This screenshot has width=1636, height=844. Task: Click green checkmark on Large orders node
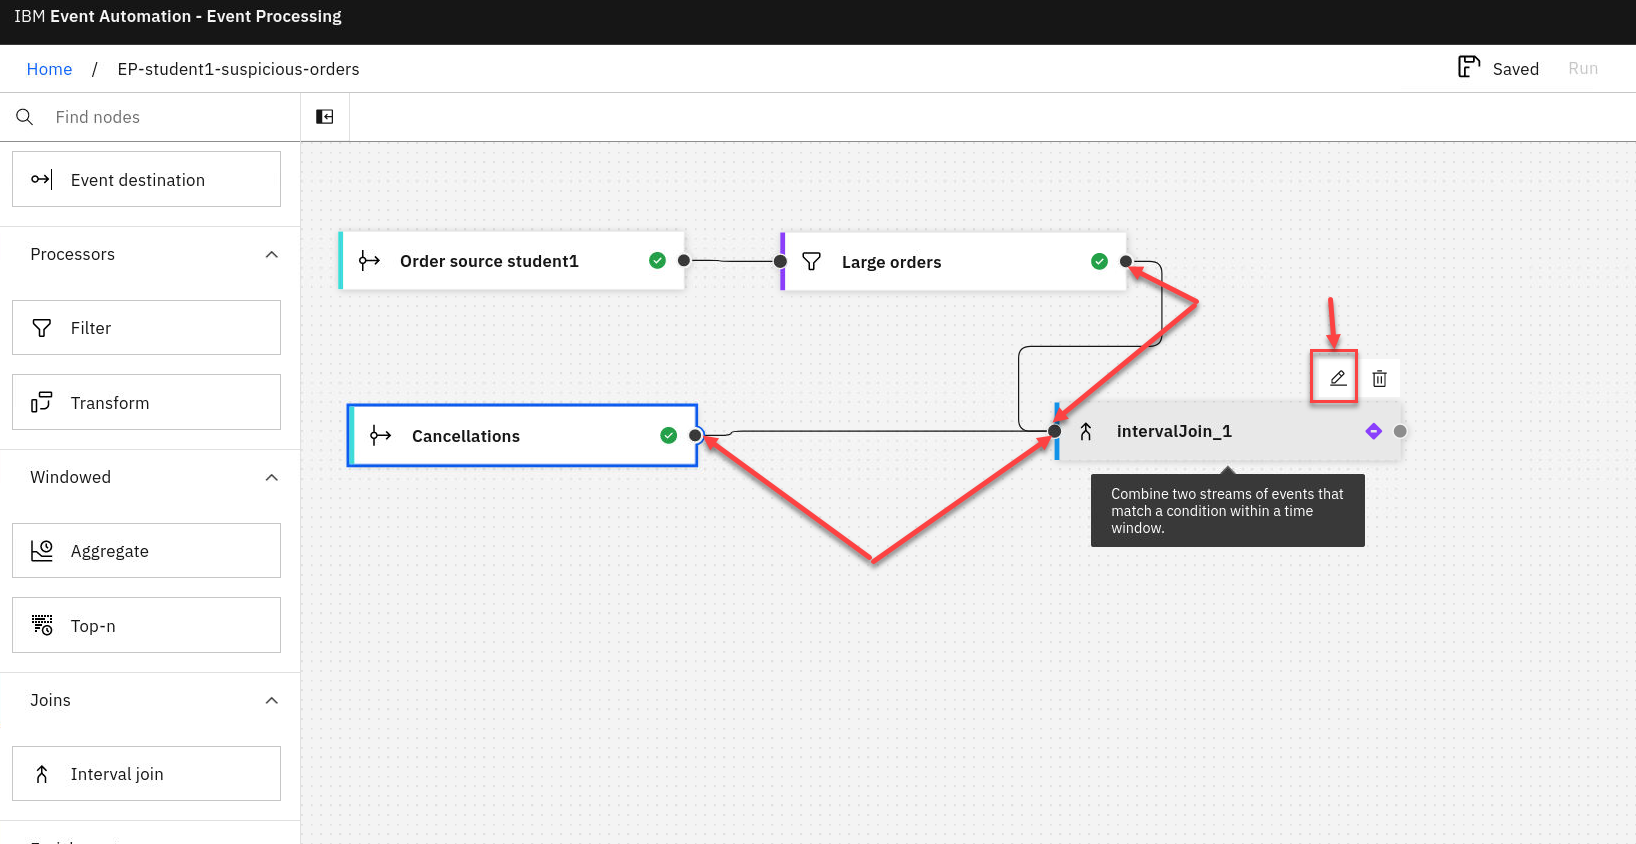click(1099, 261)
